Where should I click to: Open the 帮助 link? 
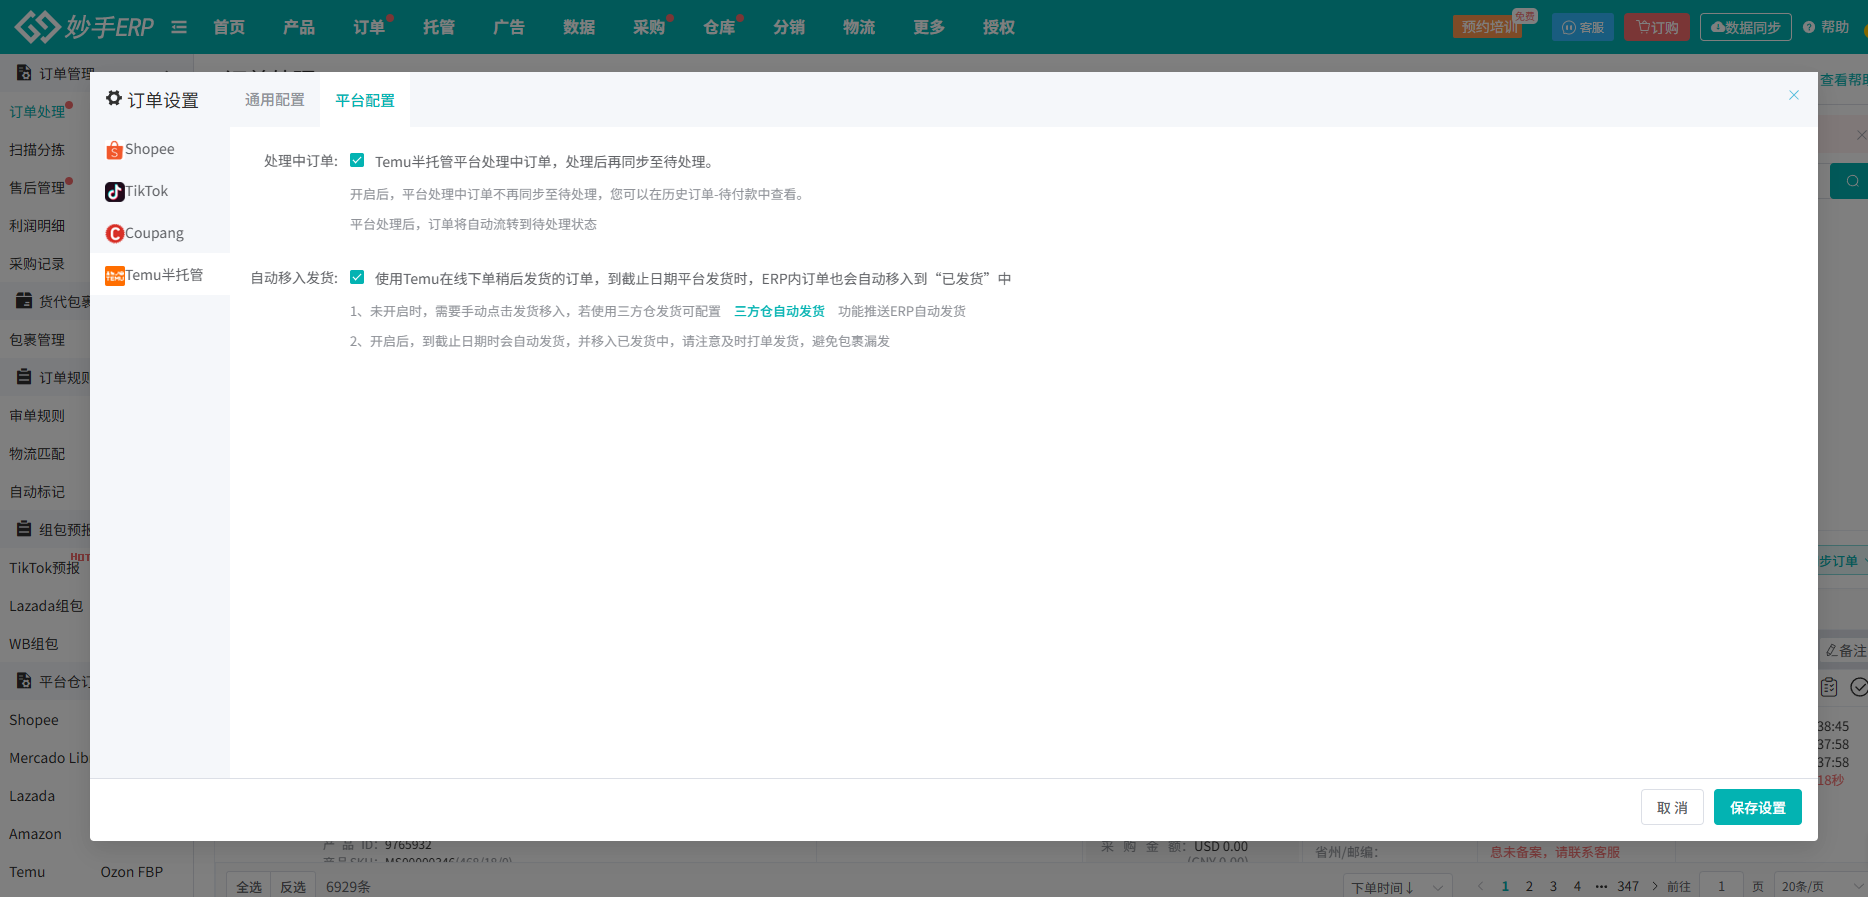[1826, 27]
